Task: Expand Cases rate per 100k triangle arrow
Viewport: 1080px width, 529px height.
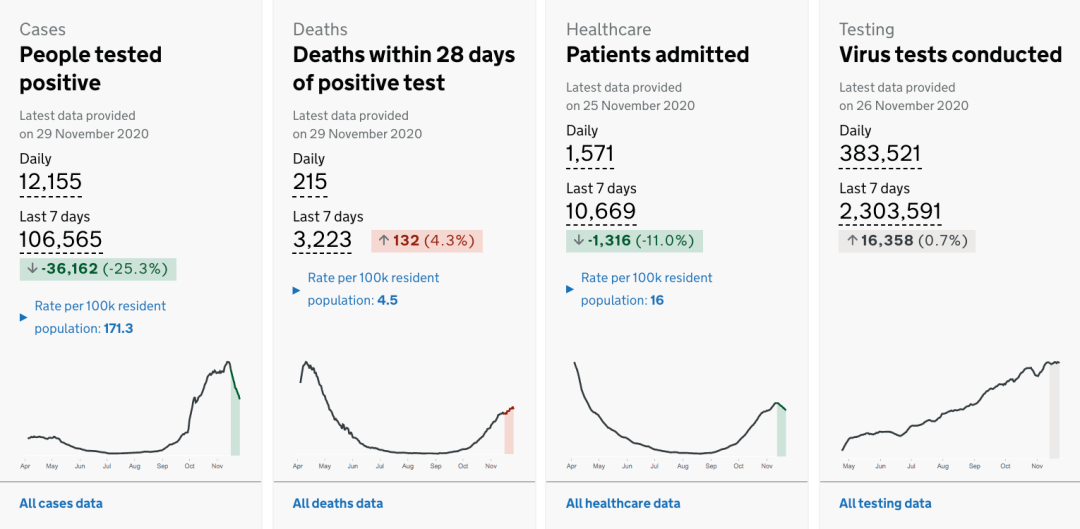Action: point(23,318)
